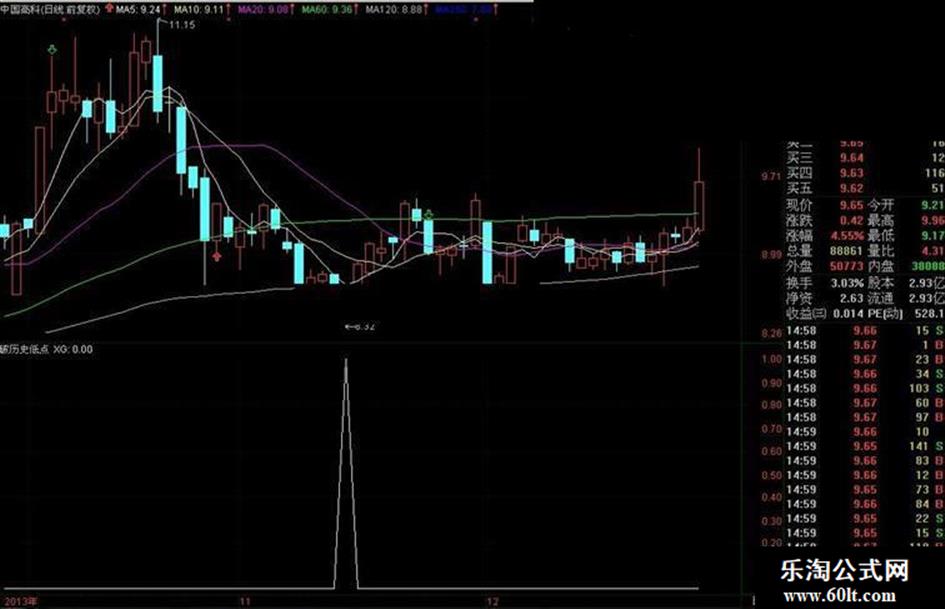The height and width of the screenshot is (609, 945).
Task: Click the red up-arrow before MA5
Action: (x=109, y=9)
